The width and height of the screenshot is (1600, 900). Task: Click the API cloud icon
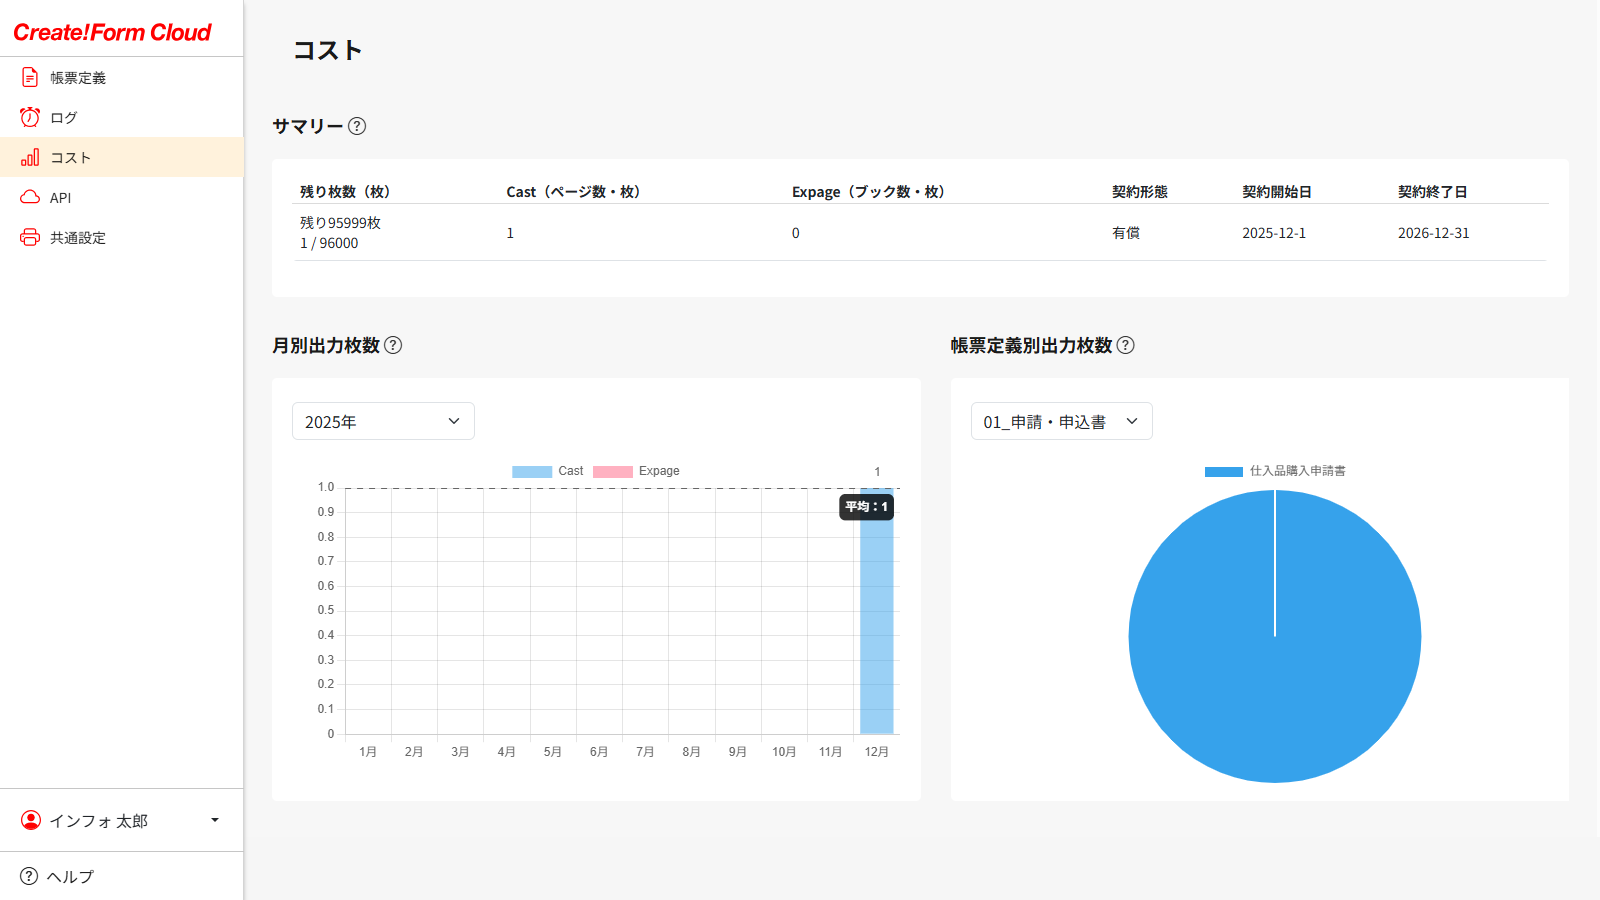pos(30,197)
